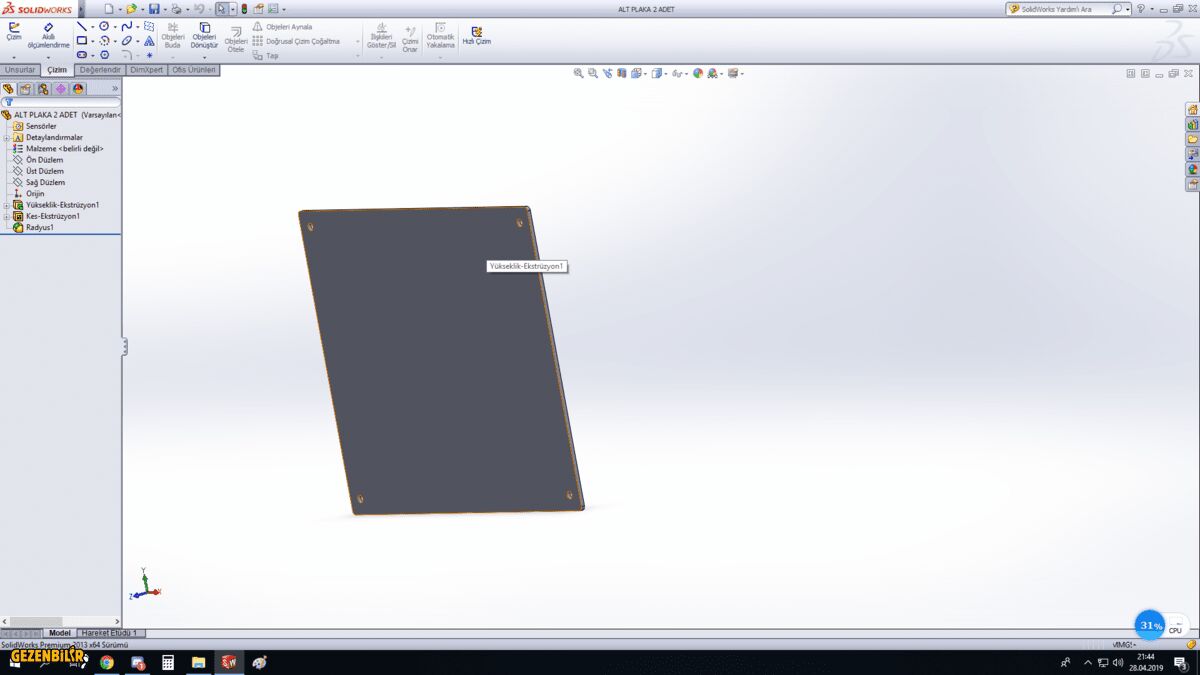Open the Değerlendir tab
1200x675 pixels.
point(100,70)
